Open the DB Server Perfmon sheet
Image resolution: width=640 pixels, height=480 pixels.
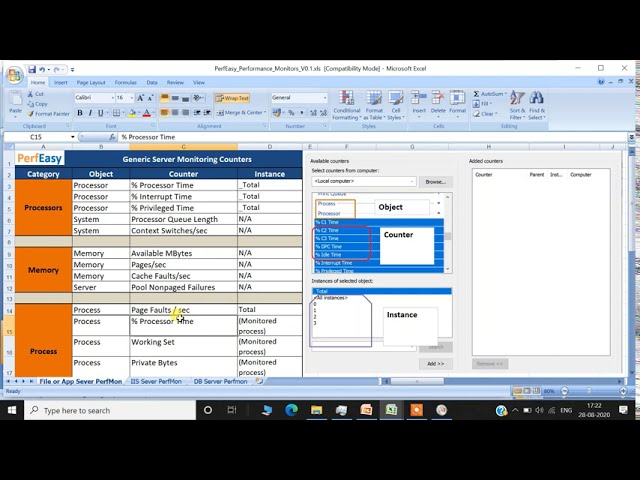point(220,381)
